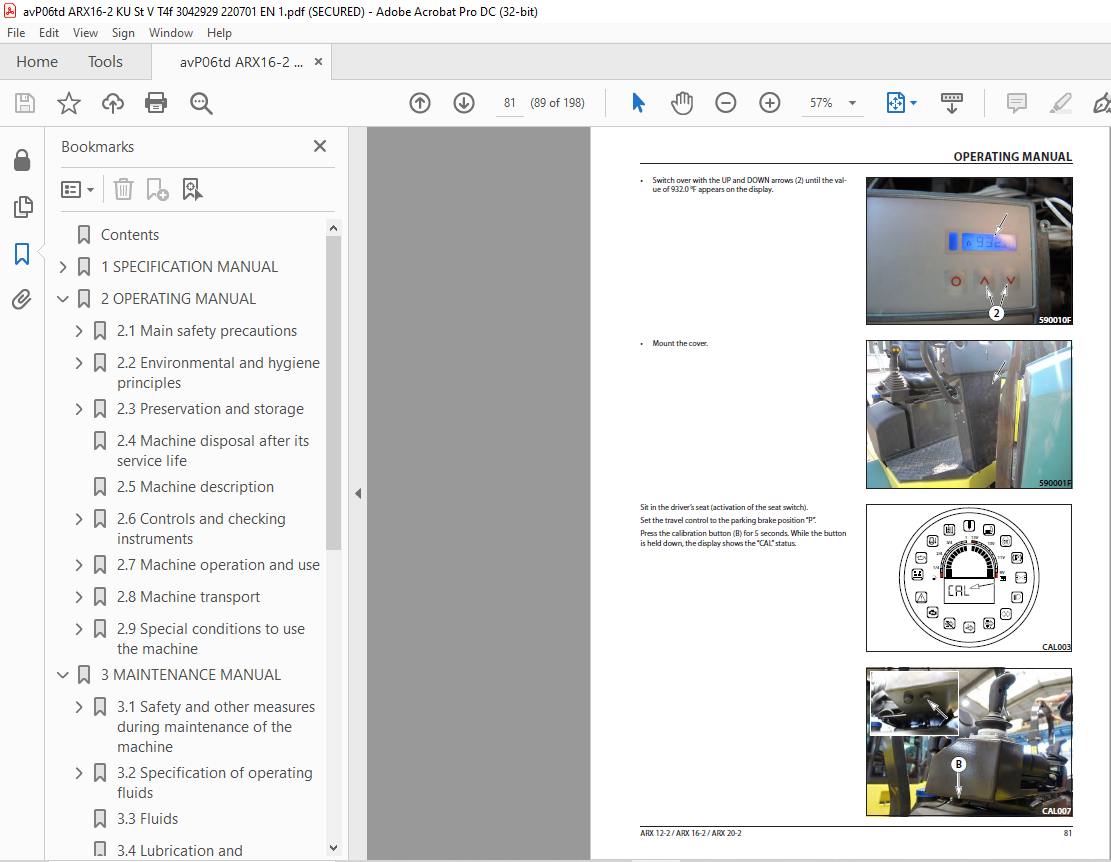The width and height of the screenshot is (1111, 862).
Task: Open zoom level 57% dropdown
Action: [x=852, y=103]
